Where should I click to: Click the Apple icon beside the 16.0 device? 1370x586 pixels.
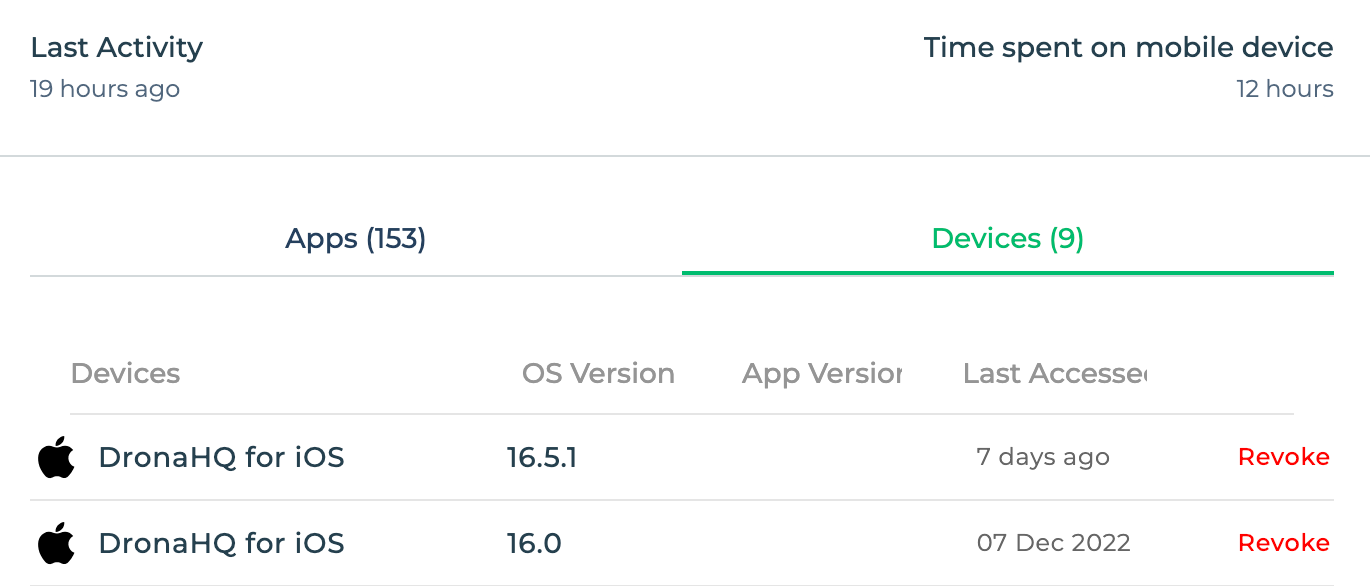point(56,543)
